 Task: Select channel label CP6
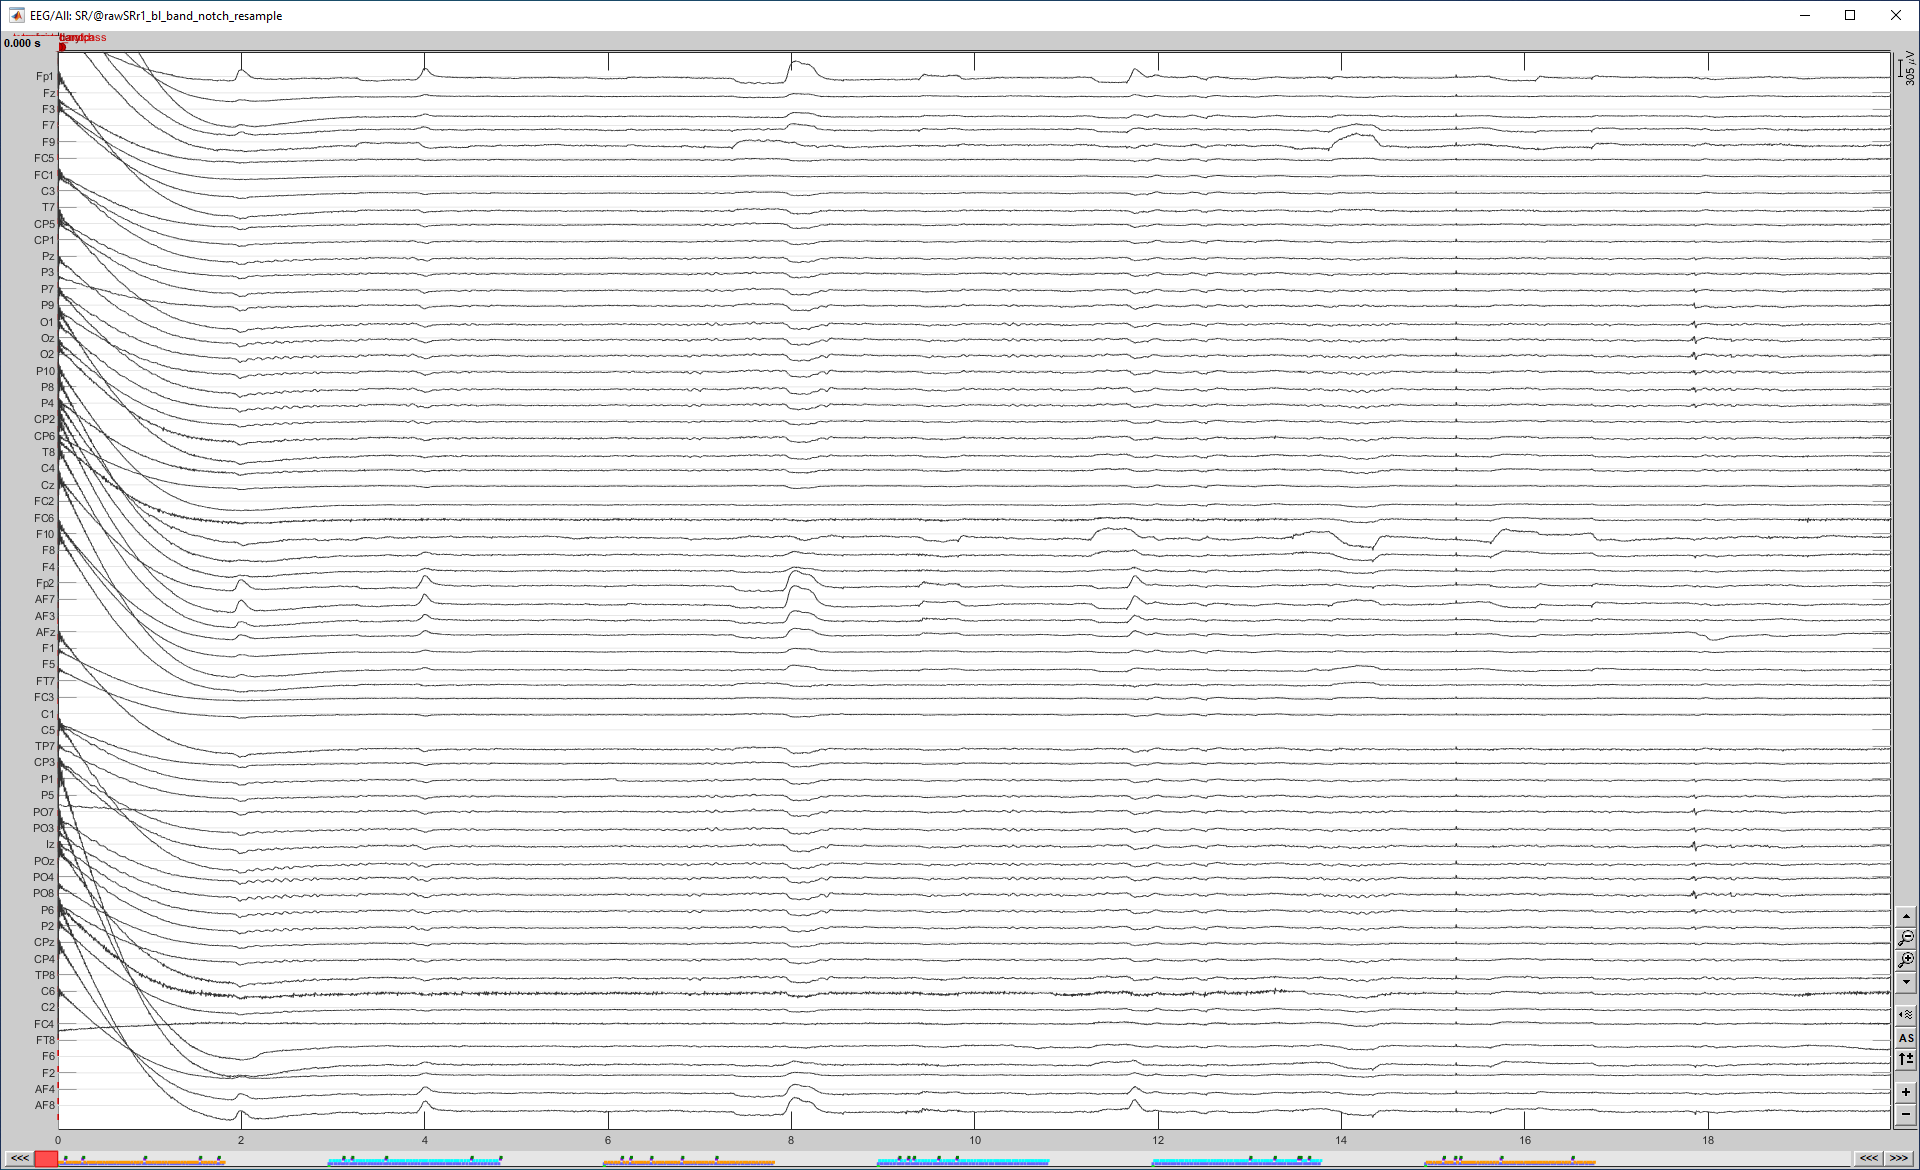point(44,436)
